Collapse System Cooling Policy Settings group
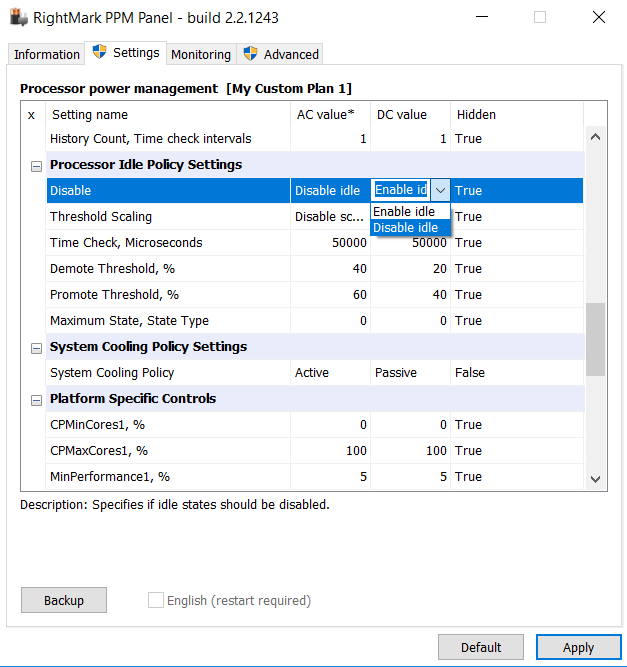The height and width of the screenshot is (667, 627). [37, 348]
